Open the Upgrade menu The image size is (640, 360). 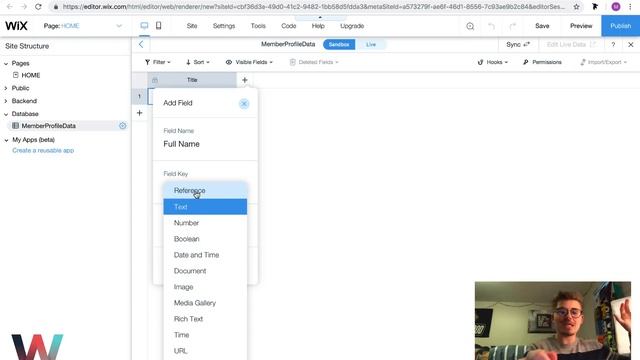[x=352, y=26]
